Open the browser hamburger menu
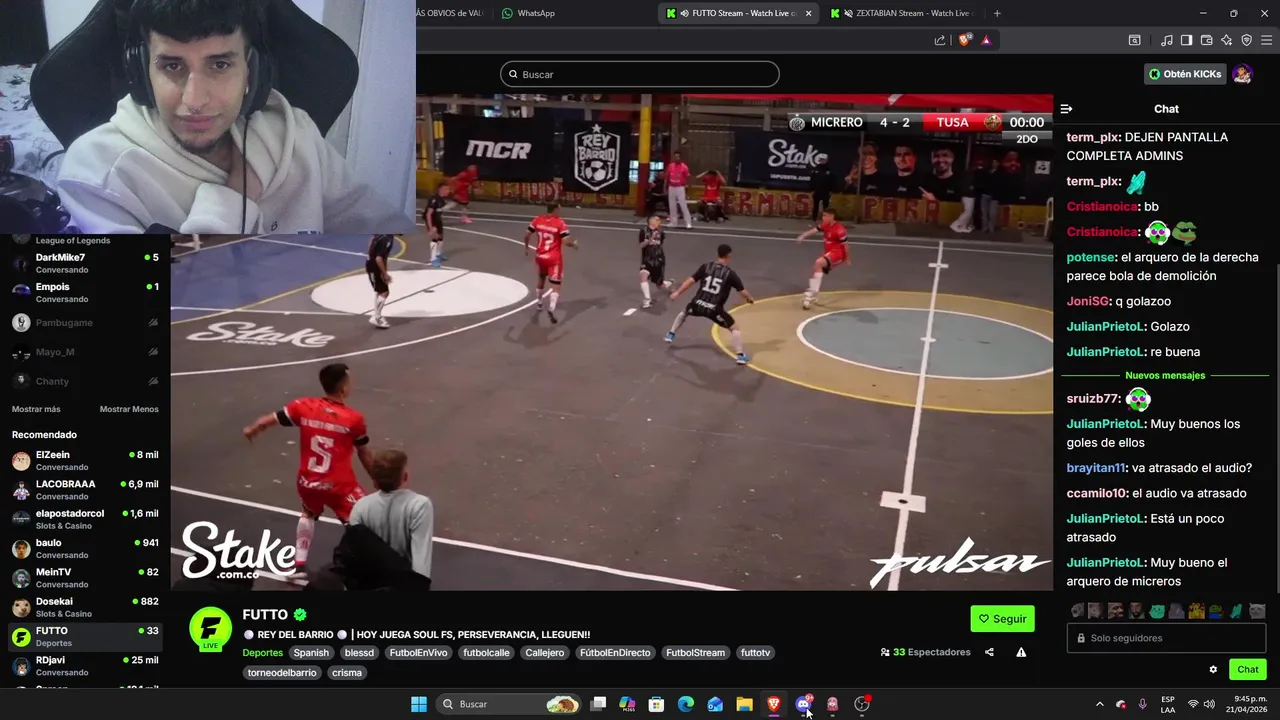1280x720 pixels. pos(1266,40)
